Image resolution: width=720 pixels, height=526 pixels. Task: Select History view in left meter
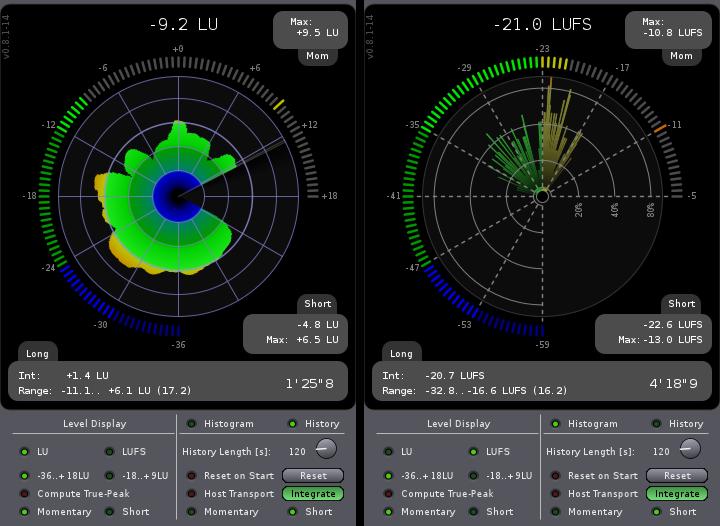click(x=292, y=424)
